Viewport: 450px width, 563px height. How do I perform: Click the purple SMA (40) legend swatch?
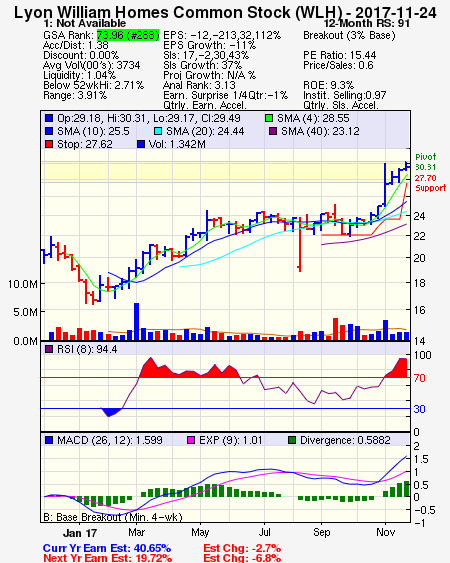pos(273,131)
